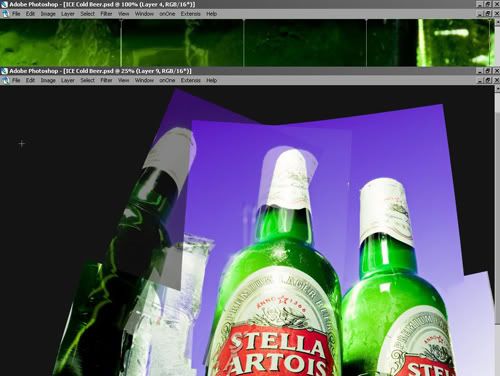
Task: Open Extensis menu in the 100% Layer 4 window
Action: (191, 14)
